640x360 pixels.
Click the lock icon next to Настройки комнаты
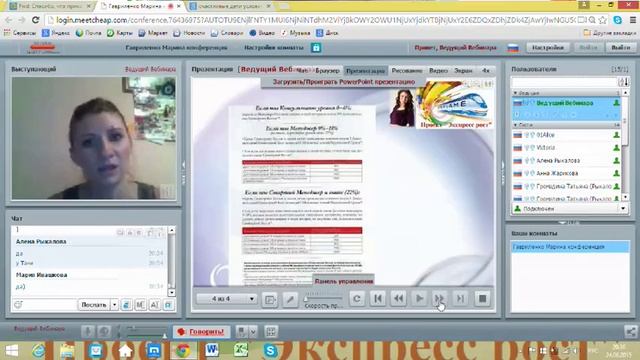pos(316,47)
